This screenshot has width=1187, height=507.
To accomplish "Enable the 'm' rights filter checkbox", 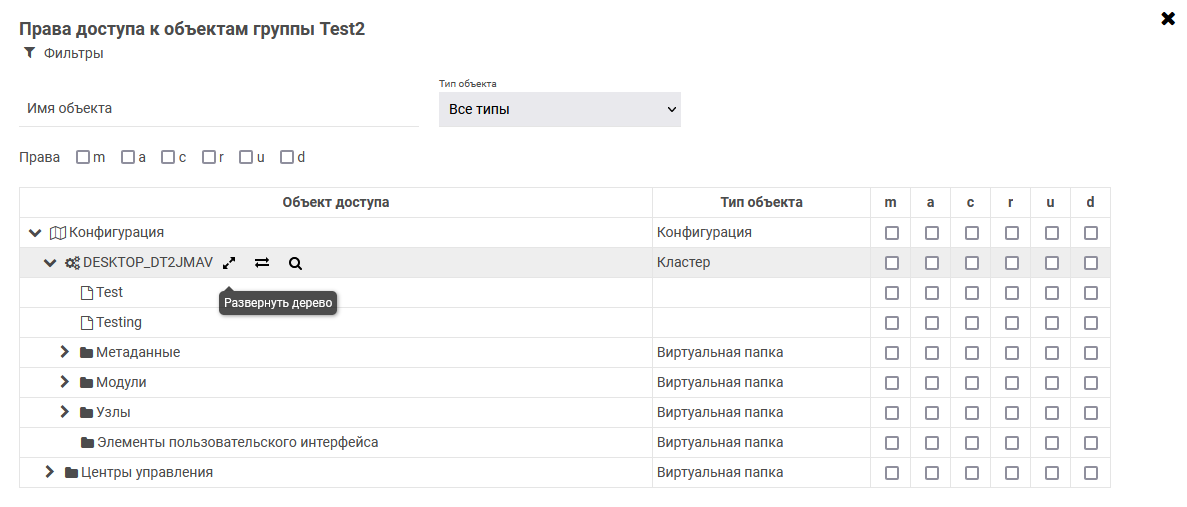I will (x=83, y=157).
